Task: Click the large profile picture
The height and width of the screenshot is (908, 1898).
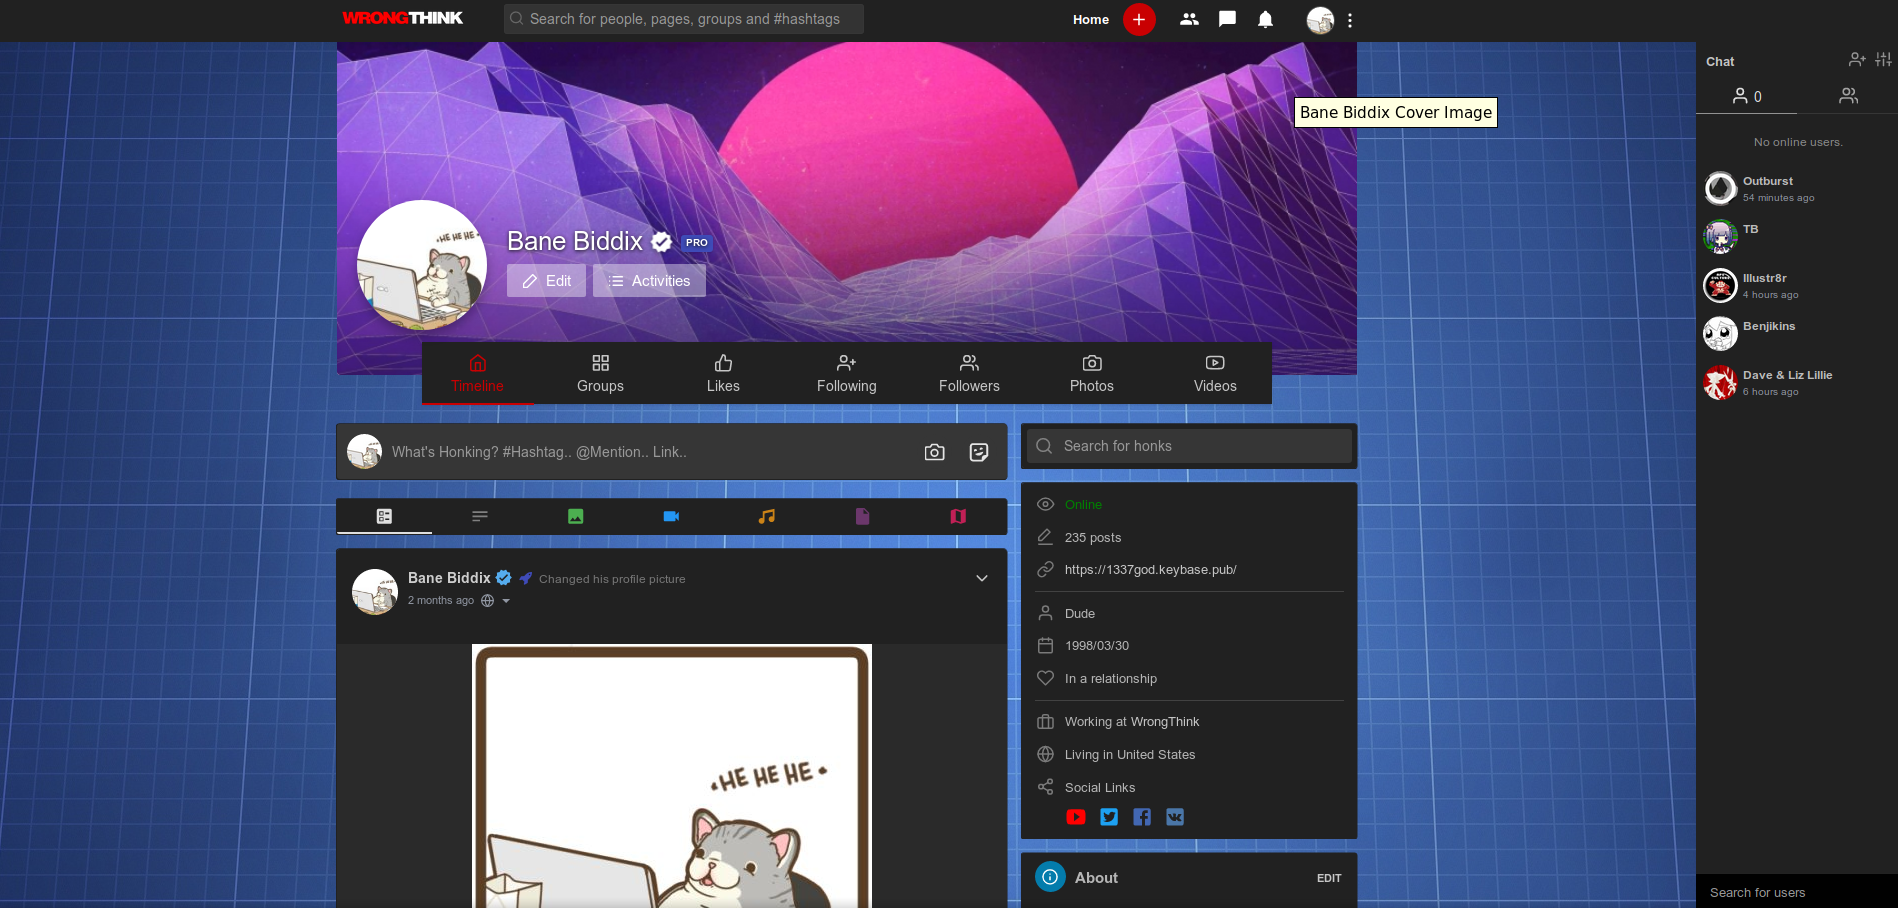Action: pyautogui.click(x=422, y=265)
